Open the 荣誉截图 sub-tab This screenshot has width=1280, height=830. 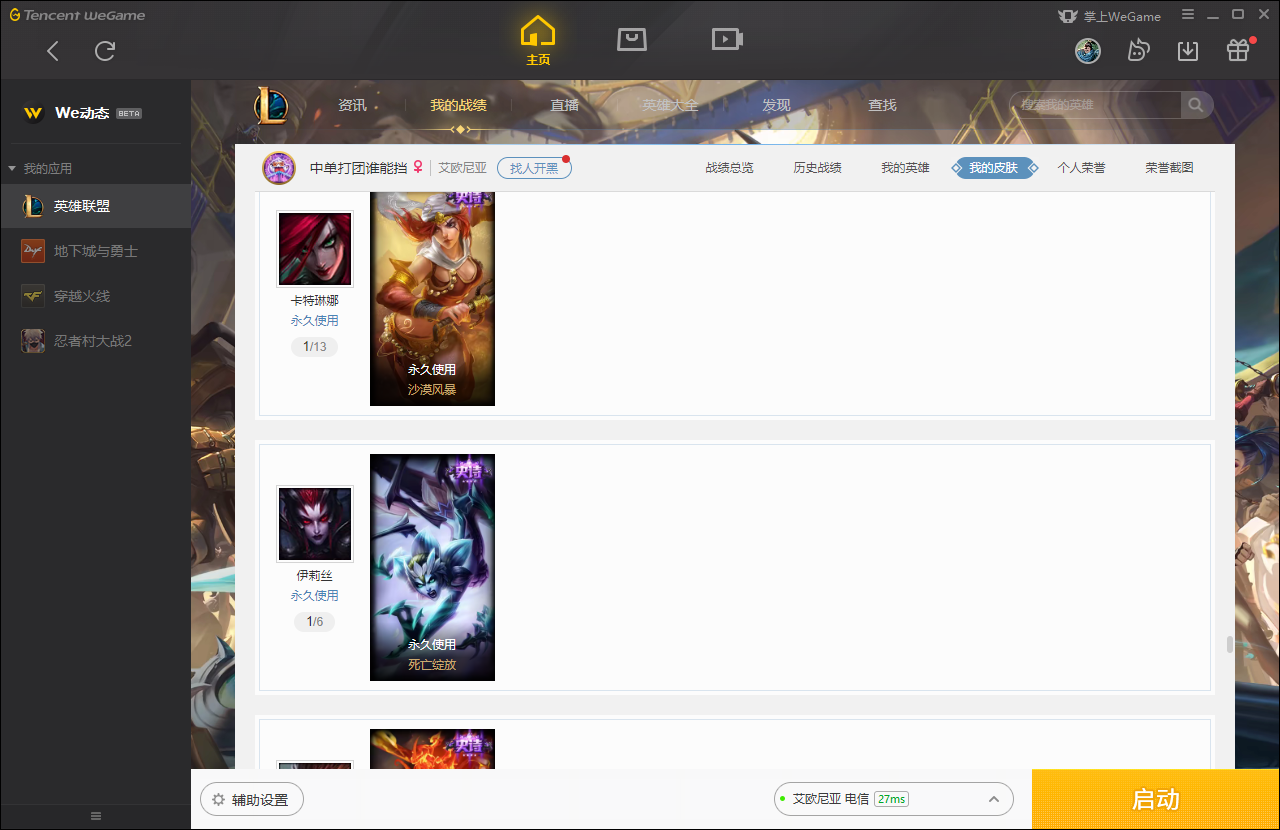click(x=1170, y=168)
